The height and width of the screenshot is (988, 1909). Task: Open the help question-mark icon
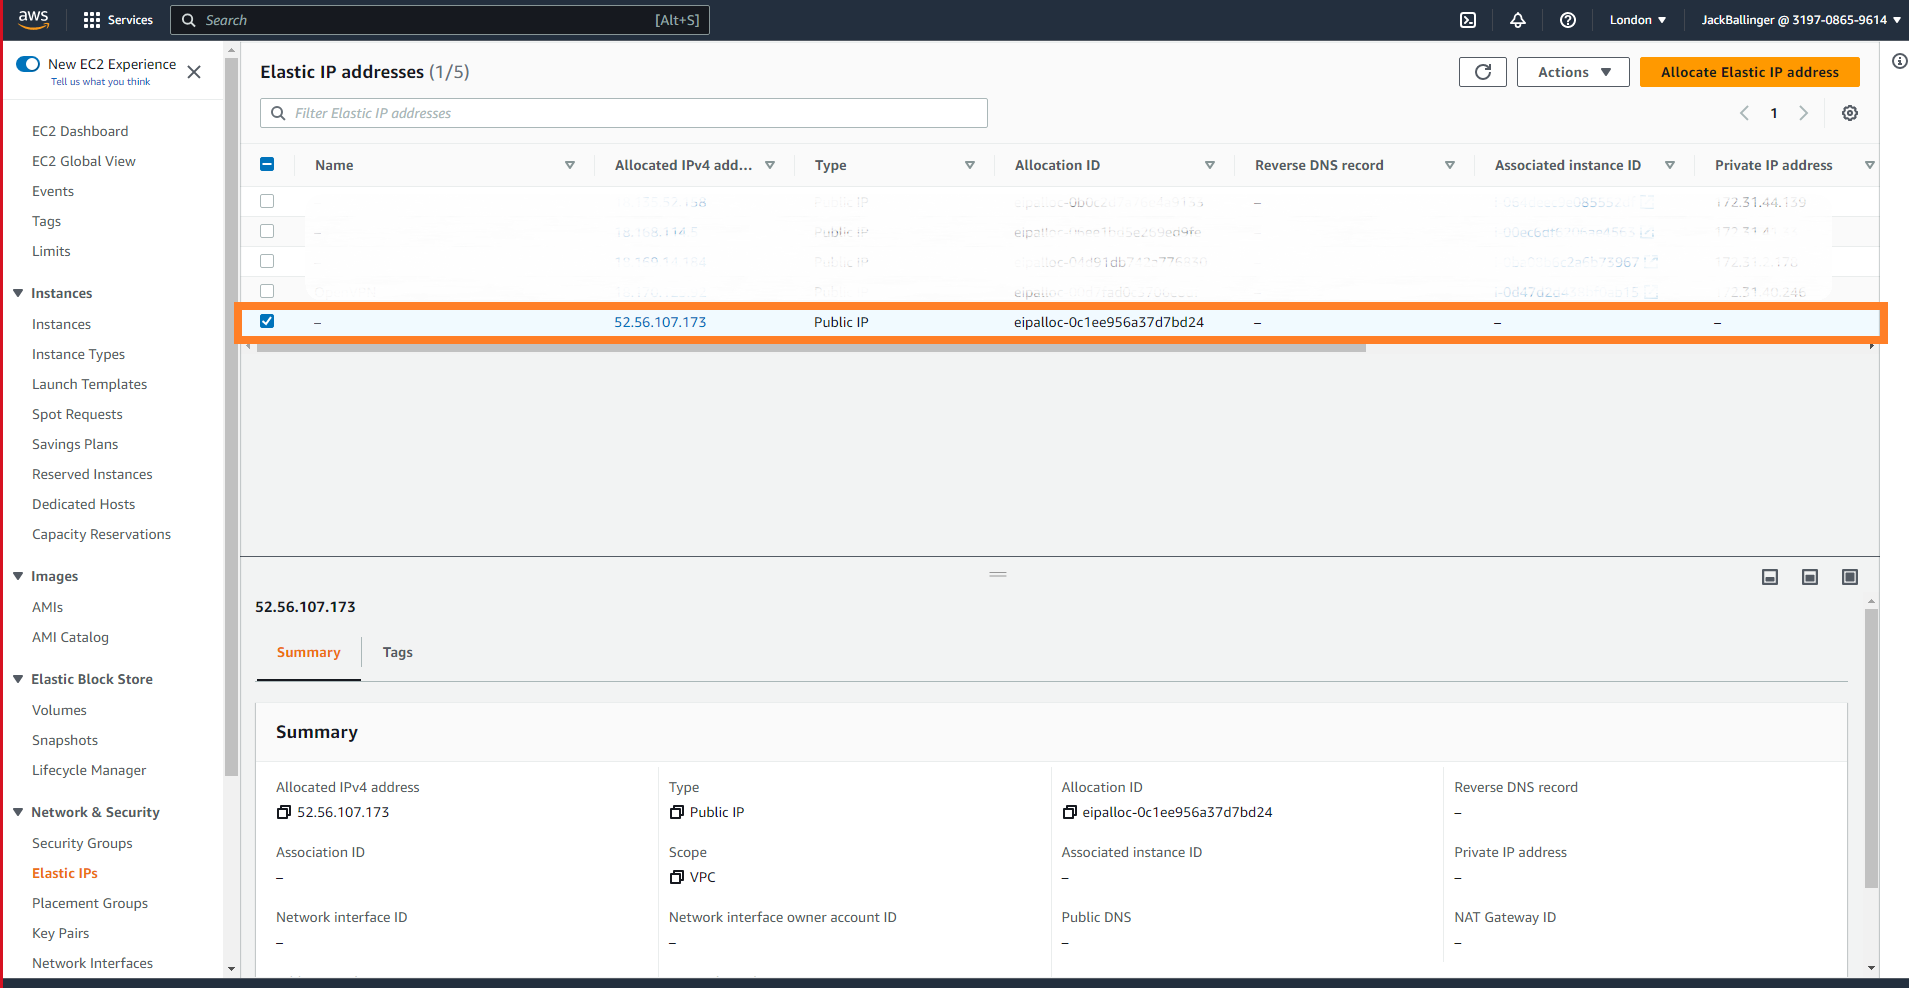[x=1568, y=20]
